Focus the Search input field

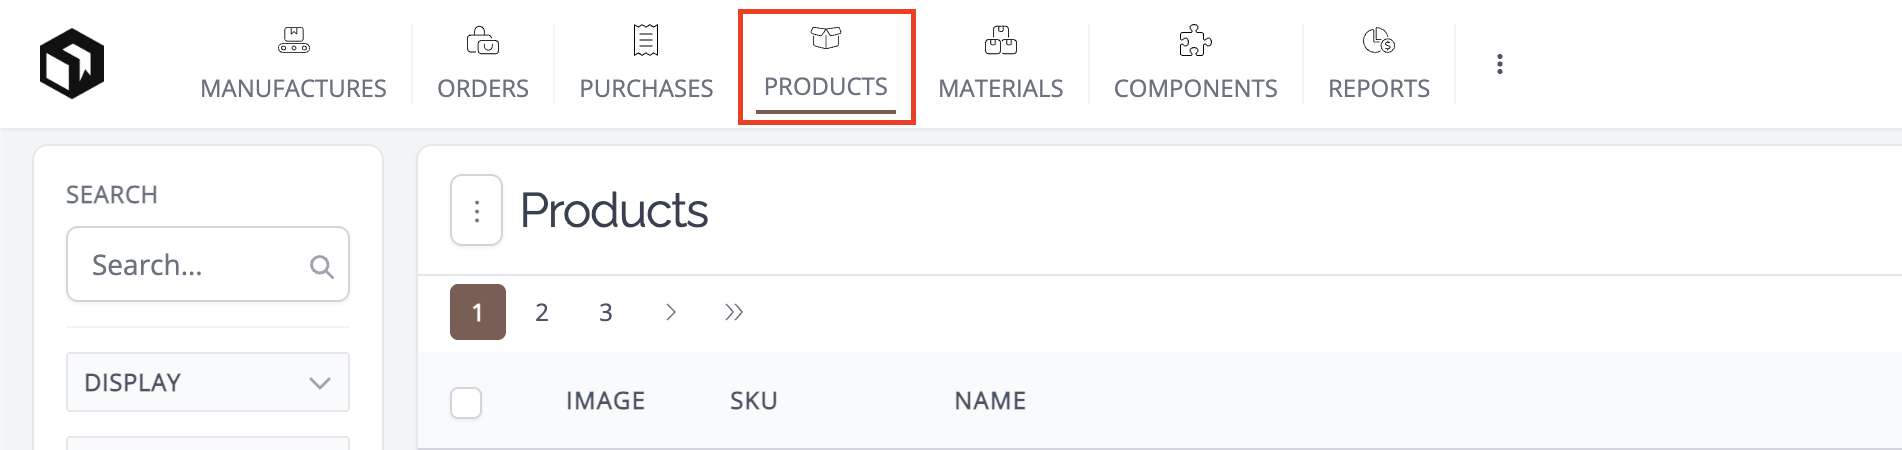click(x=208, y=264)
